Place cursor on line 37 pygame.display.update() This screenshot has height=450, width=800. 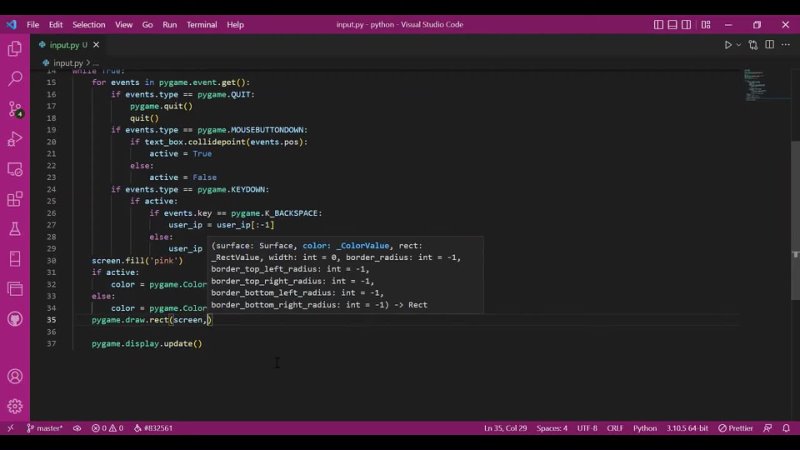click(x=147, y=343)
